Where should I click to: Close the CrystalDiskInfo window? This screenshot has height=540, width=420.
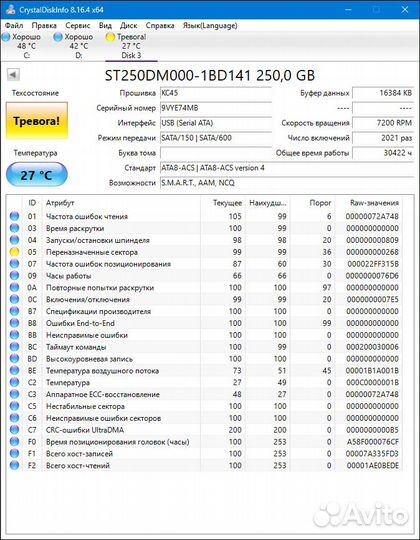pos(405,10)
